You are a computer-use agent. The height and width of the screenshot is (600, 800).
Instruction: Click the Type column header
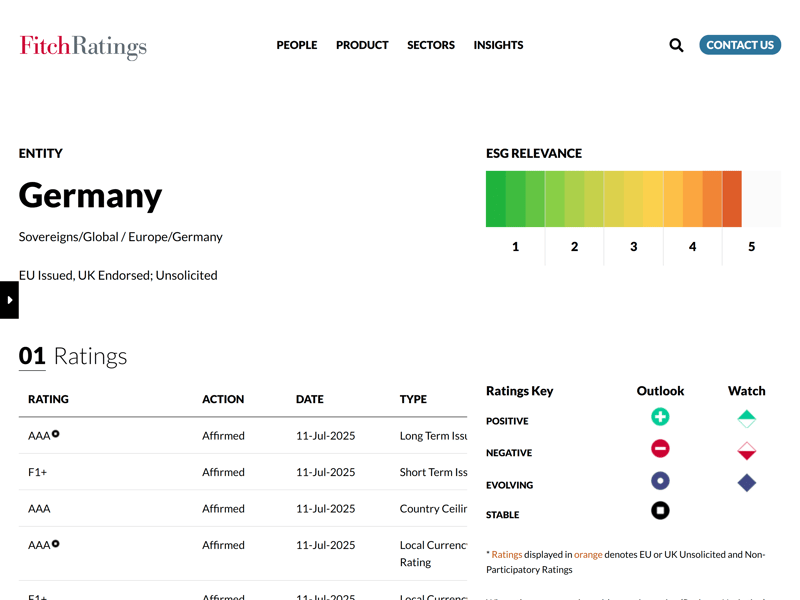[413, 399]
